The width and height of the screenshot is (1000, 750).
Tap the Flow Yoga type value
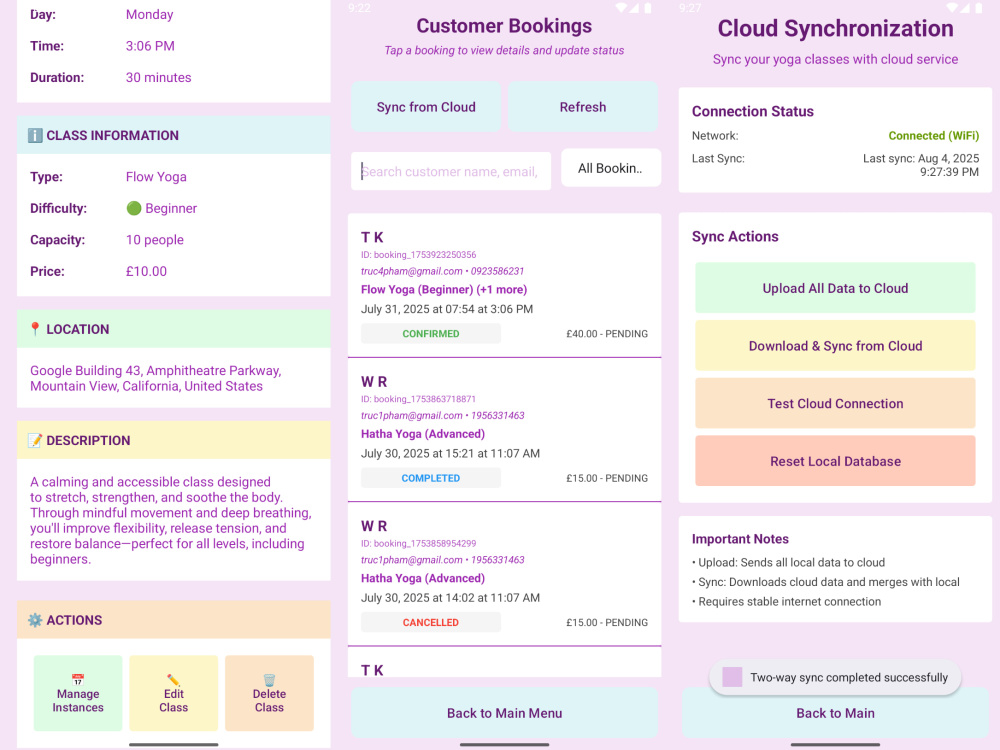coord(156,177)
